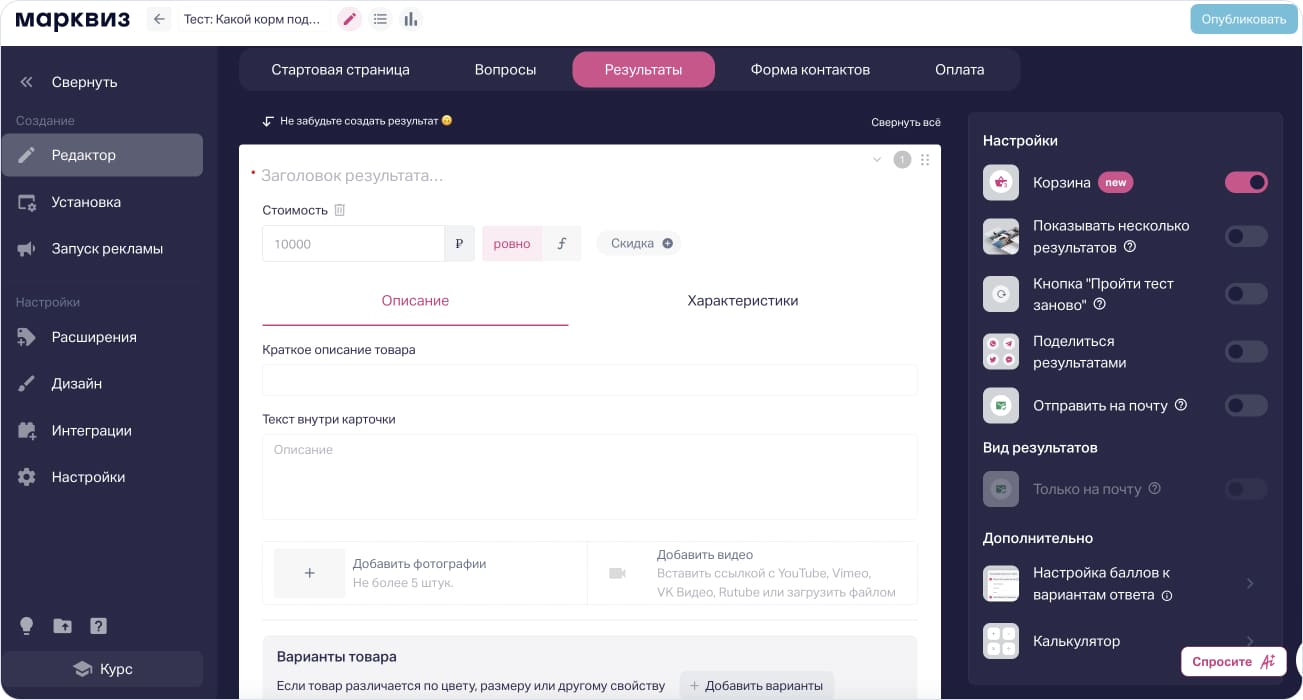
Task: Click the question mark help icon in sidebar
Action: 98,626
